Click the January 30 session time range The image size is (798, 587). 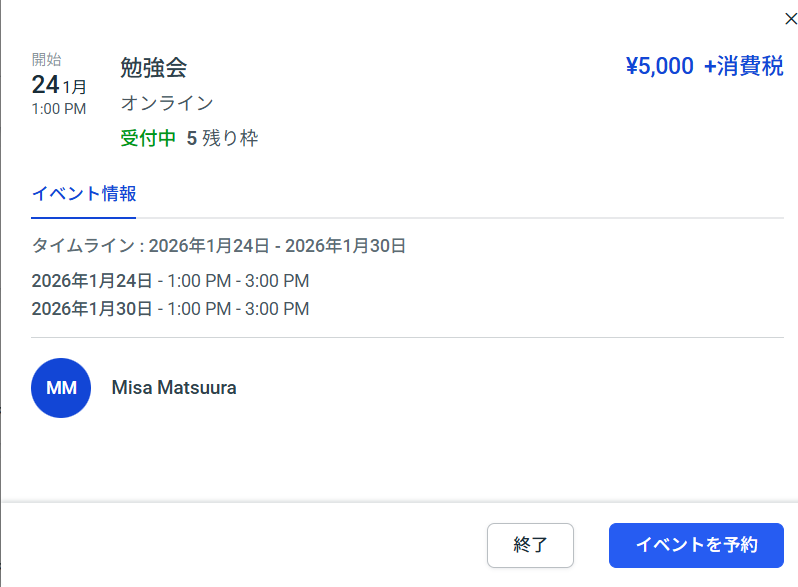[x=238, y=309]
